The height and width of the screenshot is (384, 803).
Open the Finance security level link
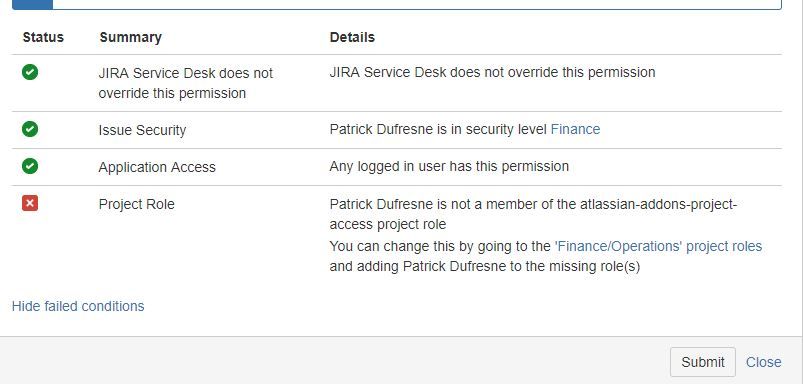tap(575, 130)
